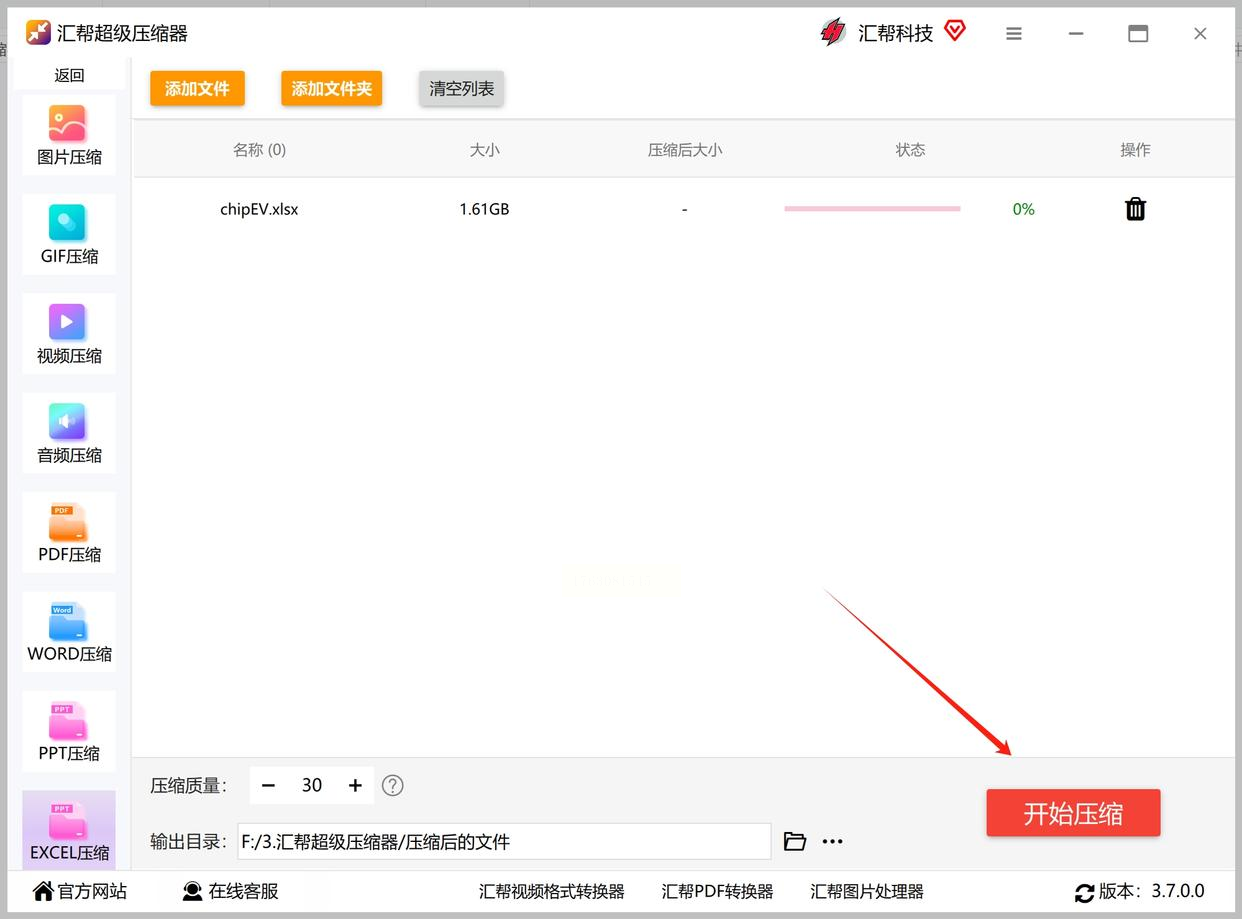Click the 压缩后大小 column header
Viewport: 1242px width, 919px height.
click(684, 150)
